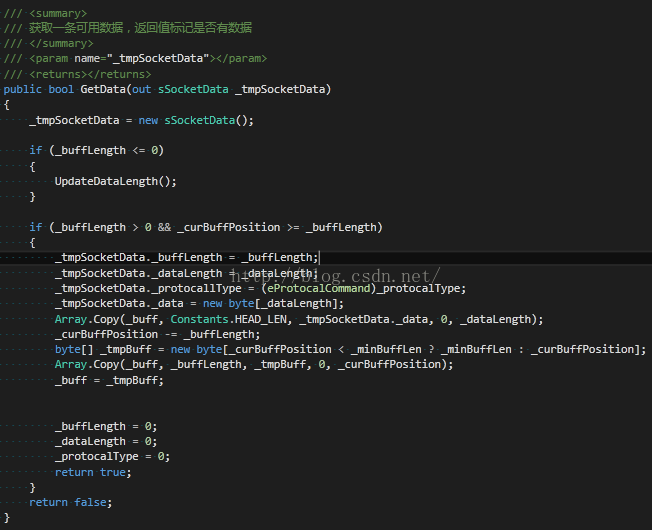Click the "_dataLength = 0;" line
Screen dimensions: 652x530
coord(106,441)
